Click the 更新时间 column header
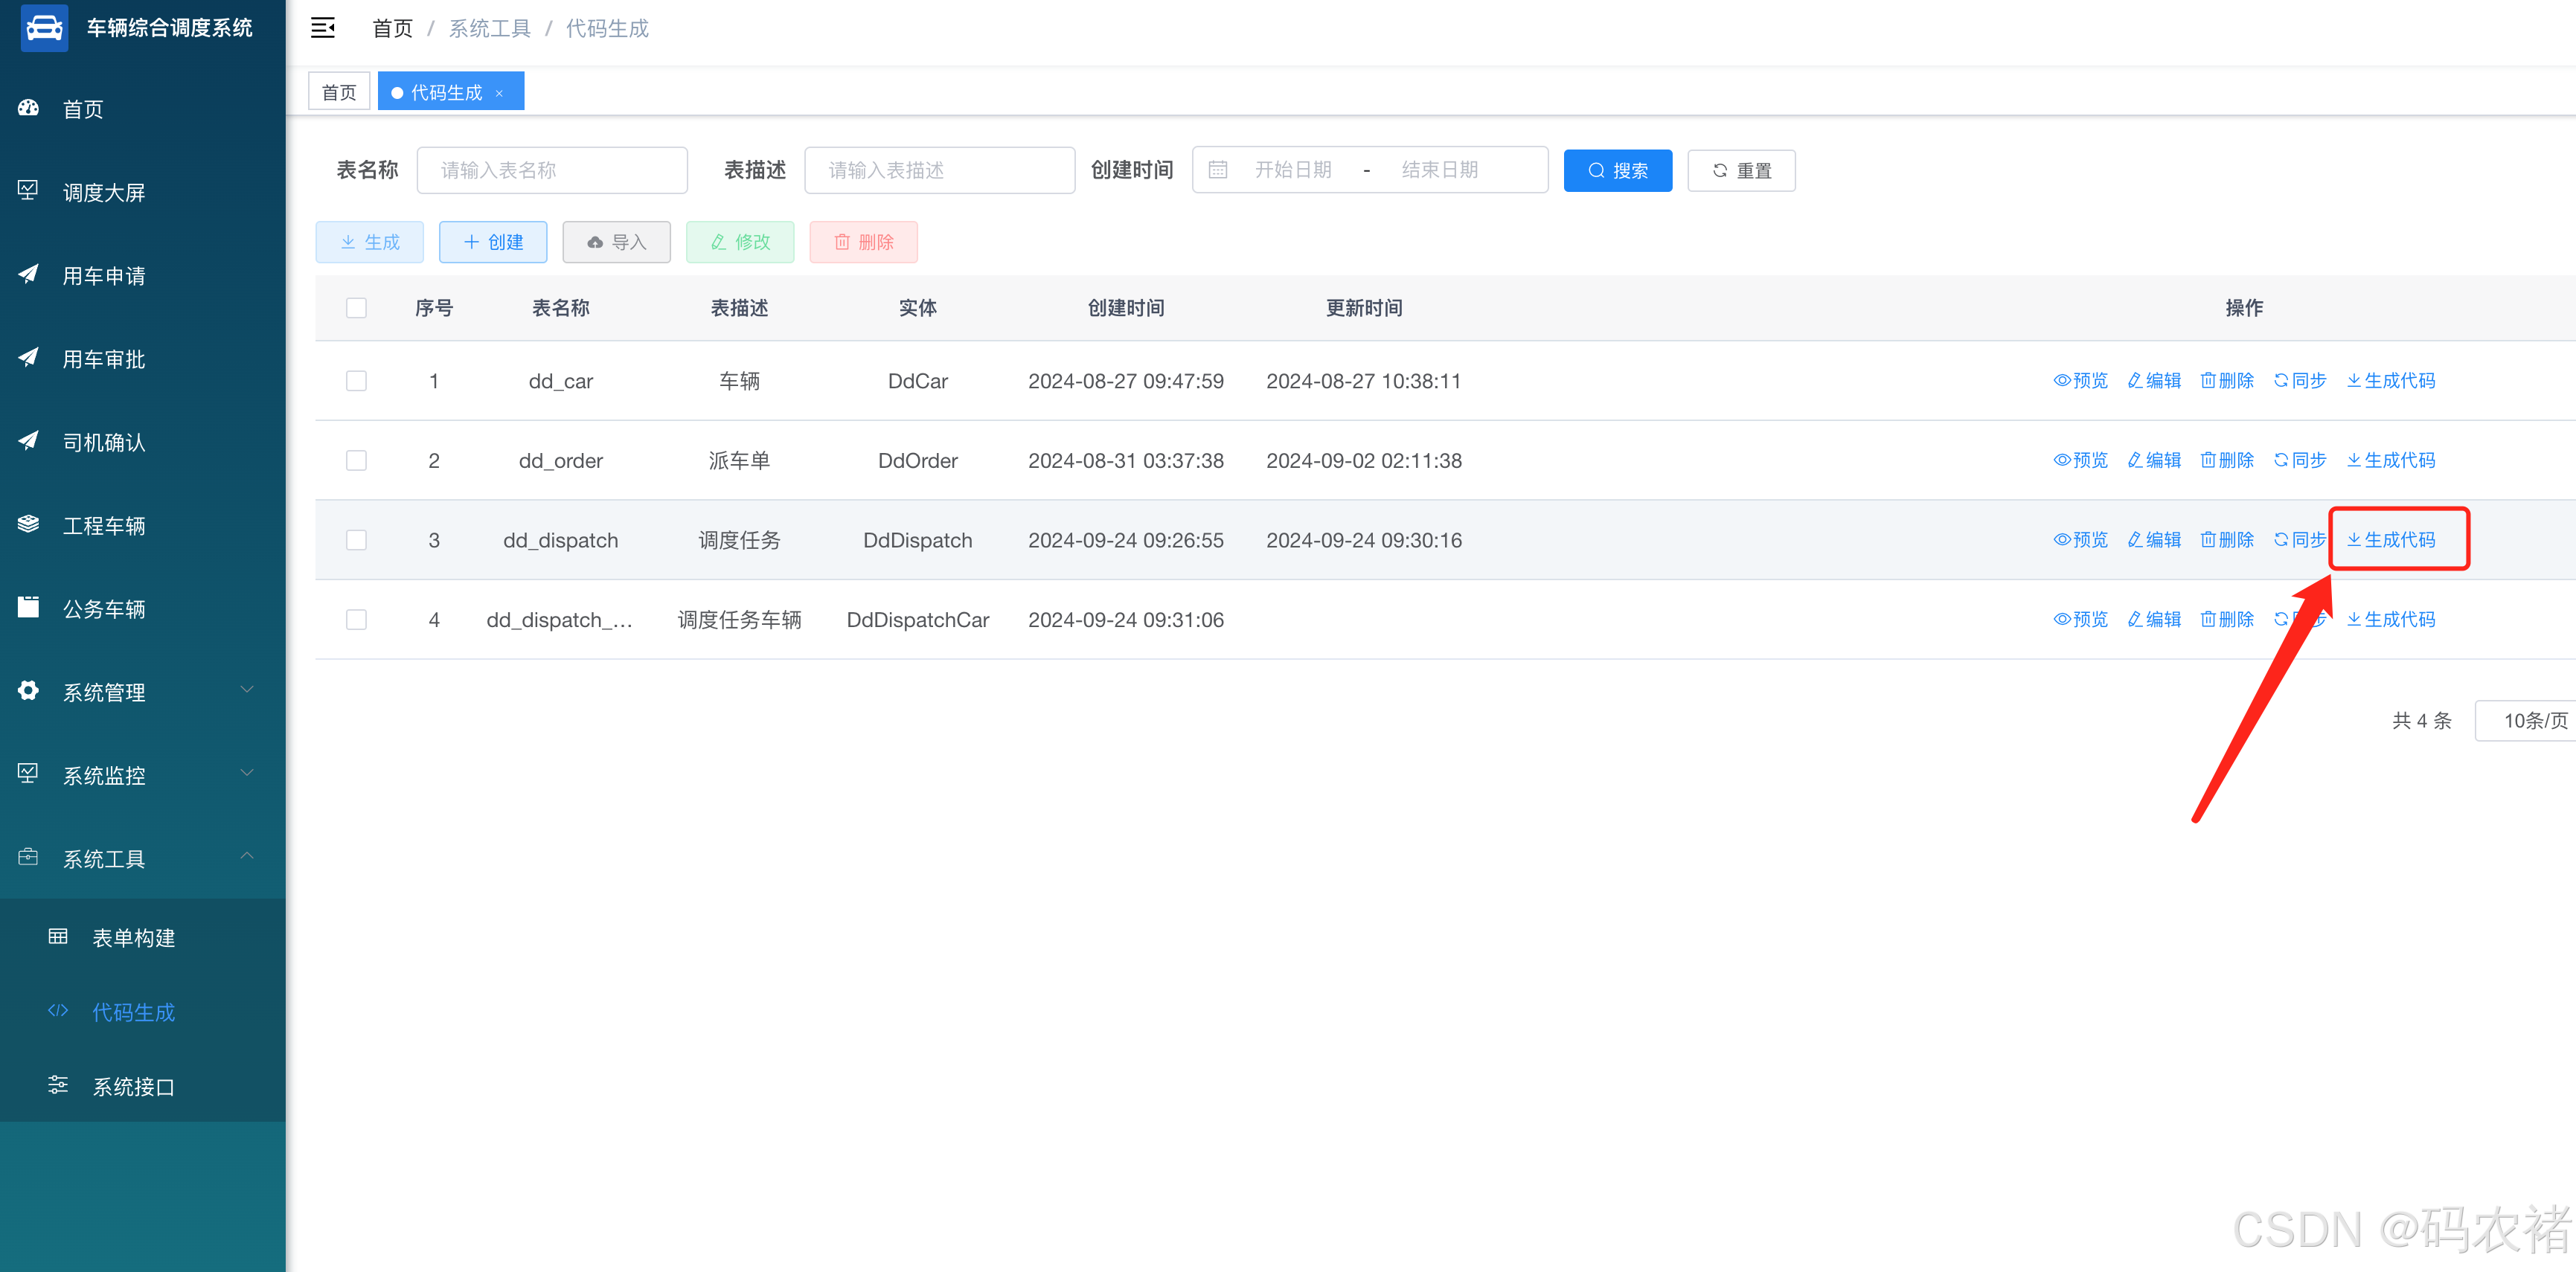 (1364, 308)
